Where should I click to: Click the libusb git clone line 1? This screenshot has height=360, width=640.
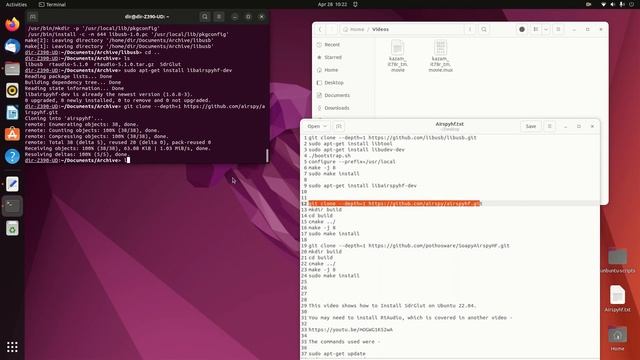(x=392, y=138)
